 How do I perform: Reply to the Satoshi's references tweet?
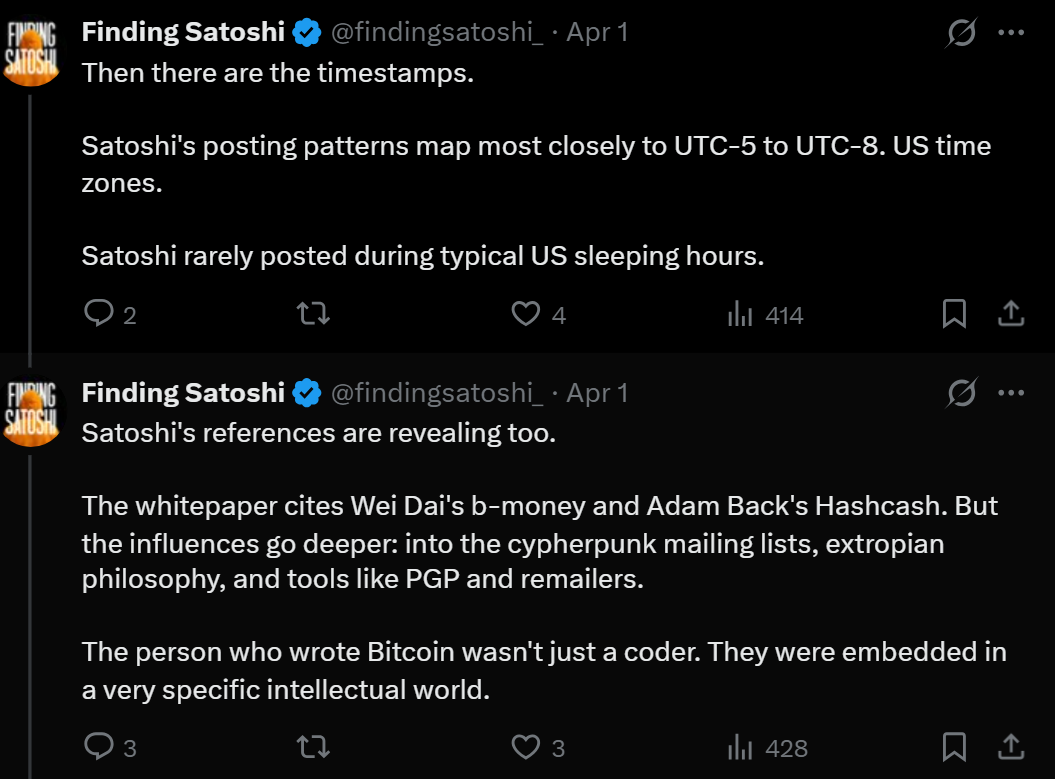click(x=100, y=747)
